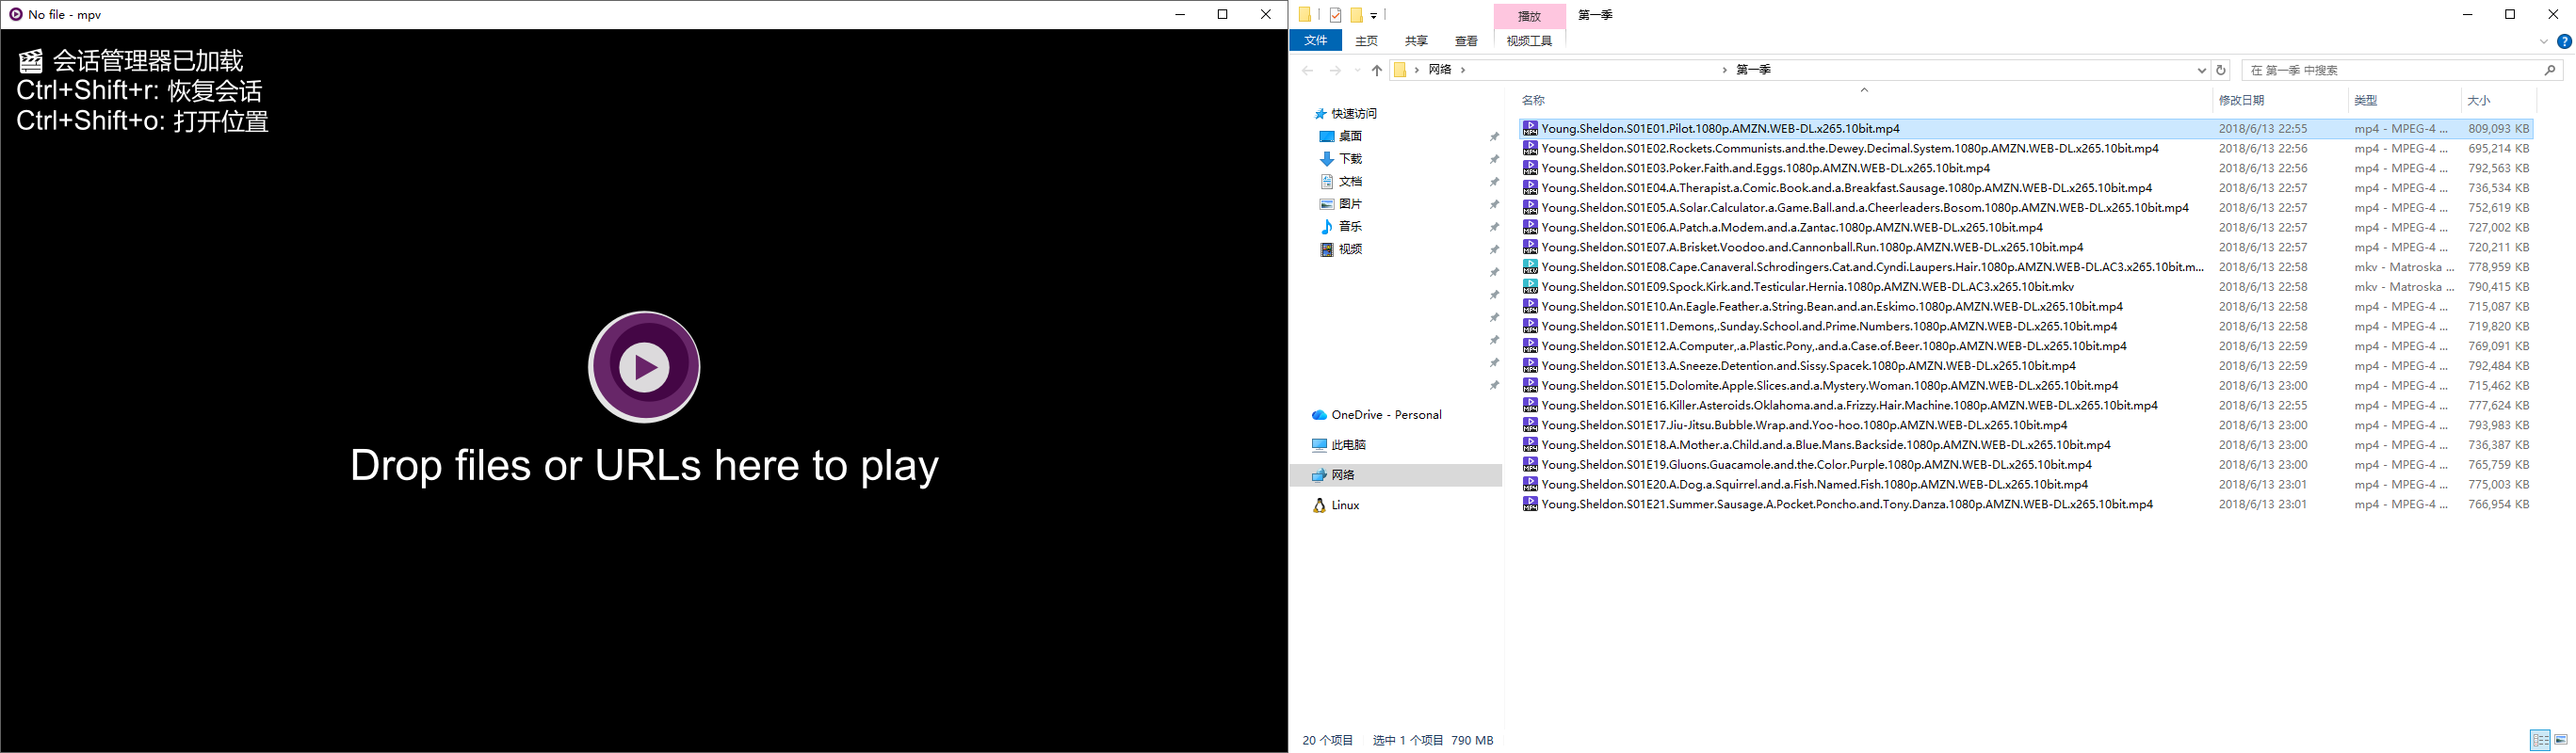Select the S01E09 Spock Kirk mkv file
Image resolution: width=2576 pixels, height=753 pixels.
pyautogui.click(x=1807, y=287)
